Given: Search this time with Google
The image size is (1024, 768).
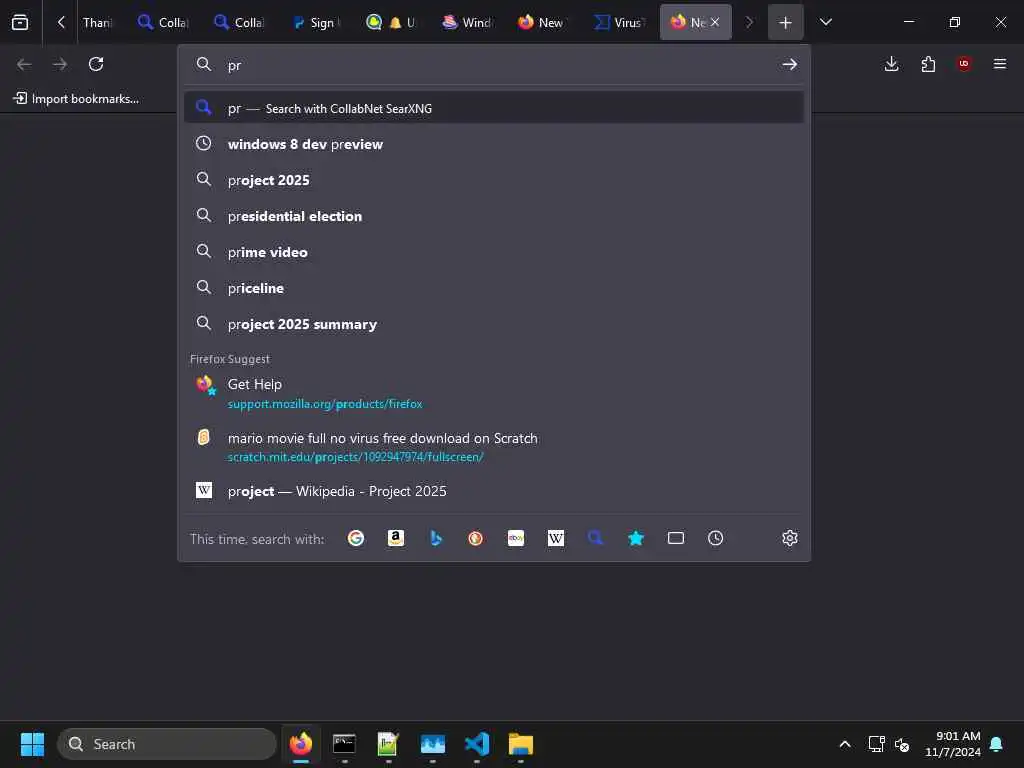Looking at the screenshot, I should point(356,538).
